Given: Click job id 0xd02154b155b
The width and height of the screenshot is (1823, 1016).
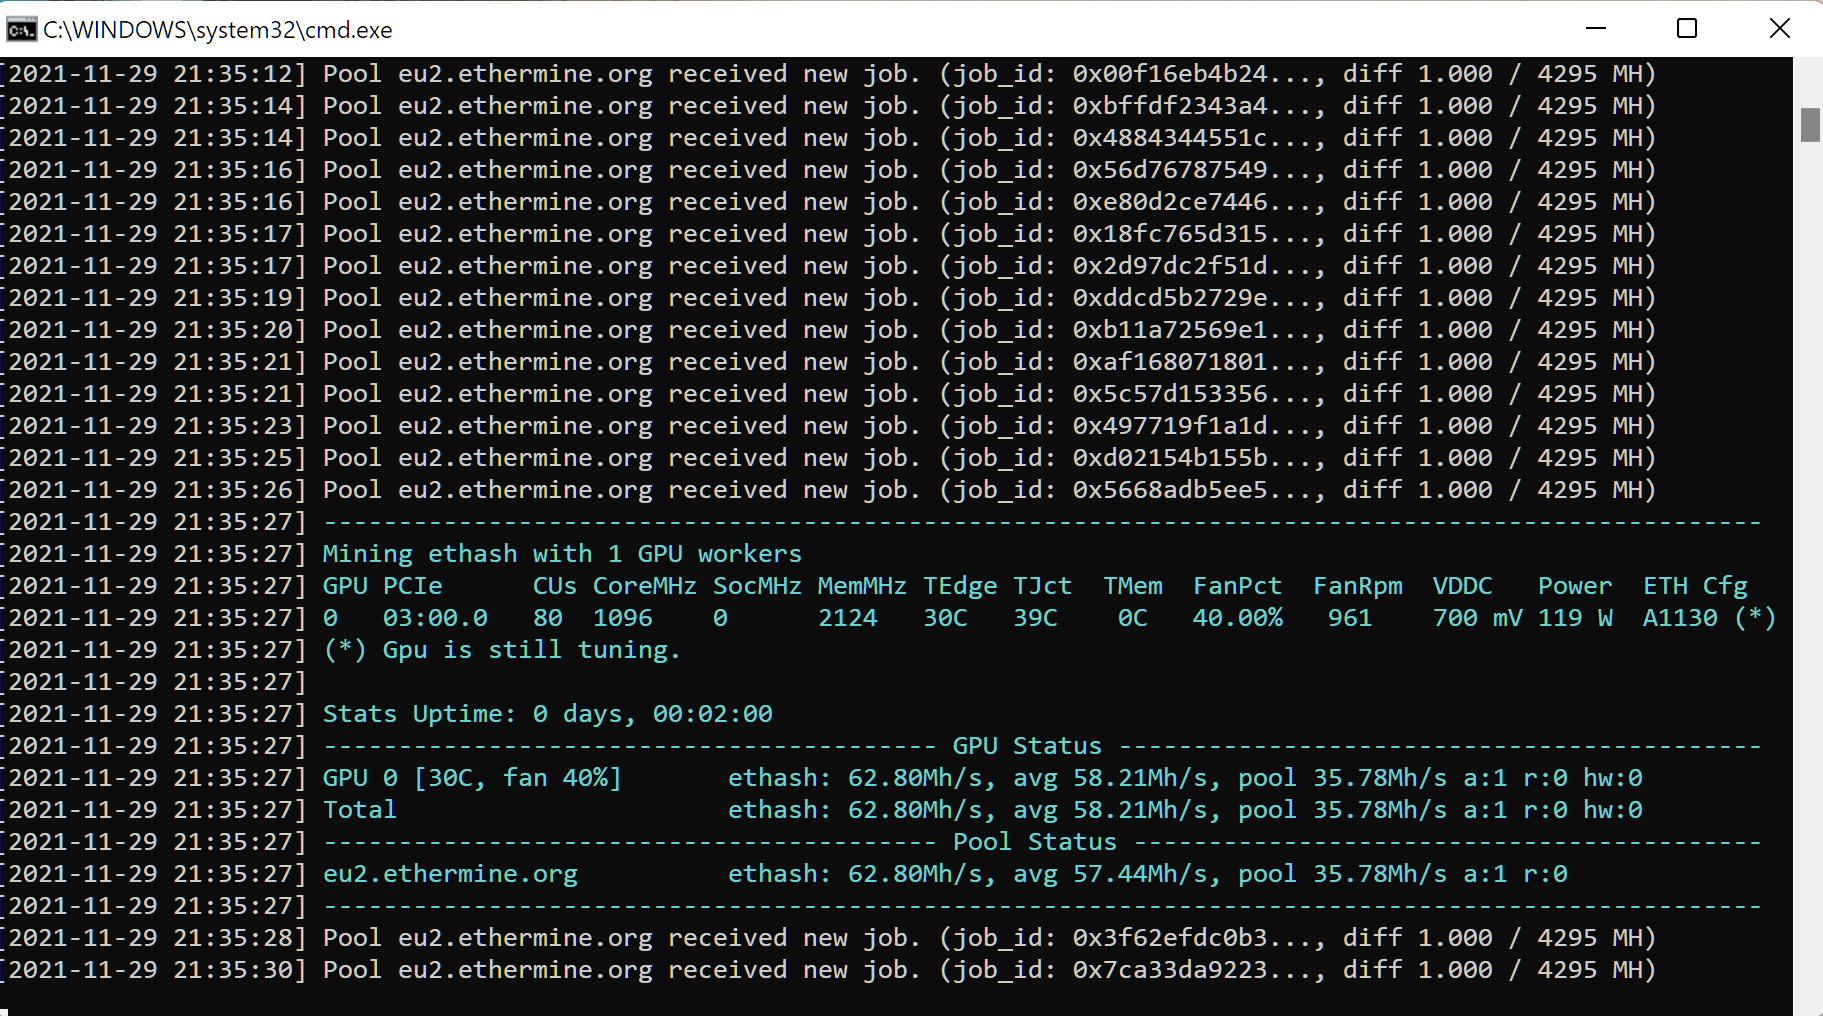Looking at the screenshot, I should (1170, 458).
